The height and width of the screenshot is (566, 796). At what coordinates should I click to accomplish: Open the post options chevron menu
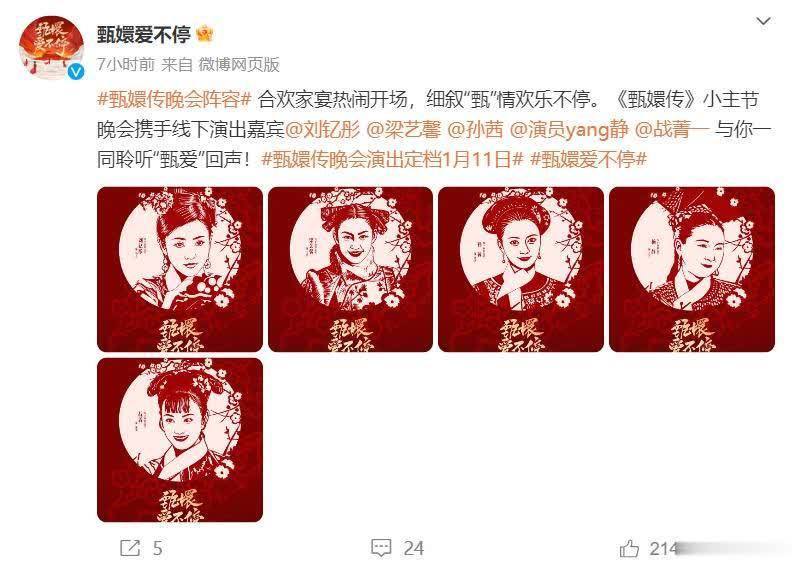click(764, 21)
